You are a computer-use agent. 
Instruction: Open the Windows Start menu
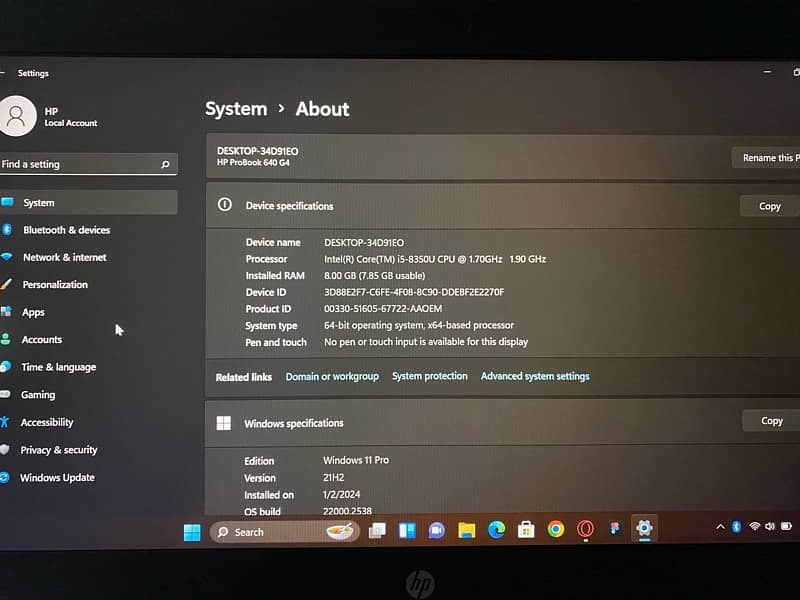tap(192, 532)
